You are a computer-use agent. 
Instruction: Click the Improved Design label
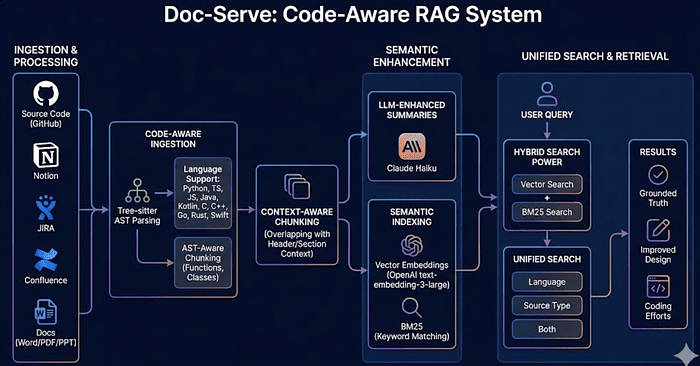tap(658, 255)
